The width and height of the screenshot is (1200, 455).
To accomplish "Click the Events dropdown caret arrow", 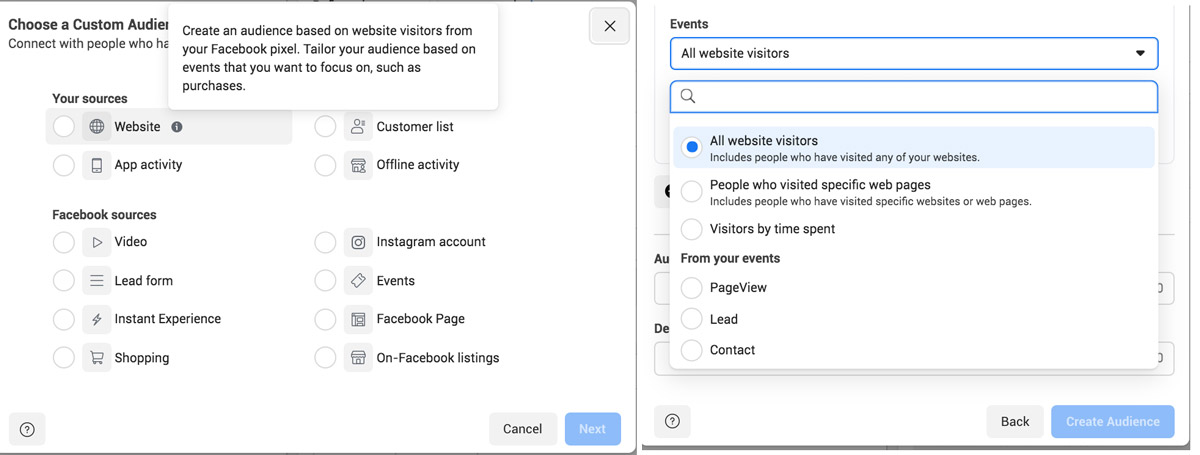I will (x=1140, y=53).
